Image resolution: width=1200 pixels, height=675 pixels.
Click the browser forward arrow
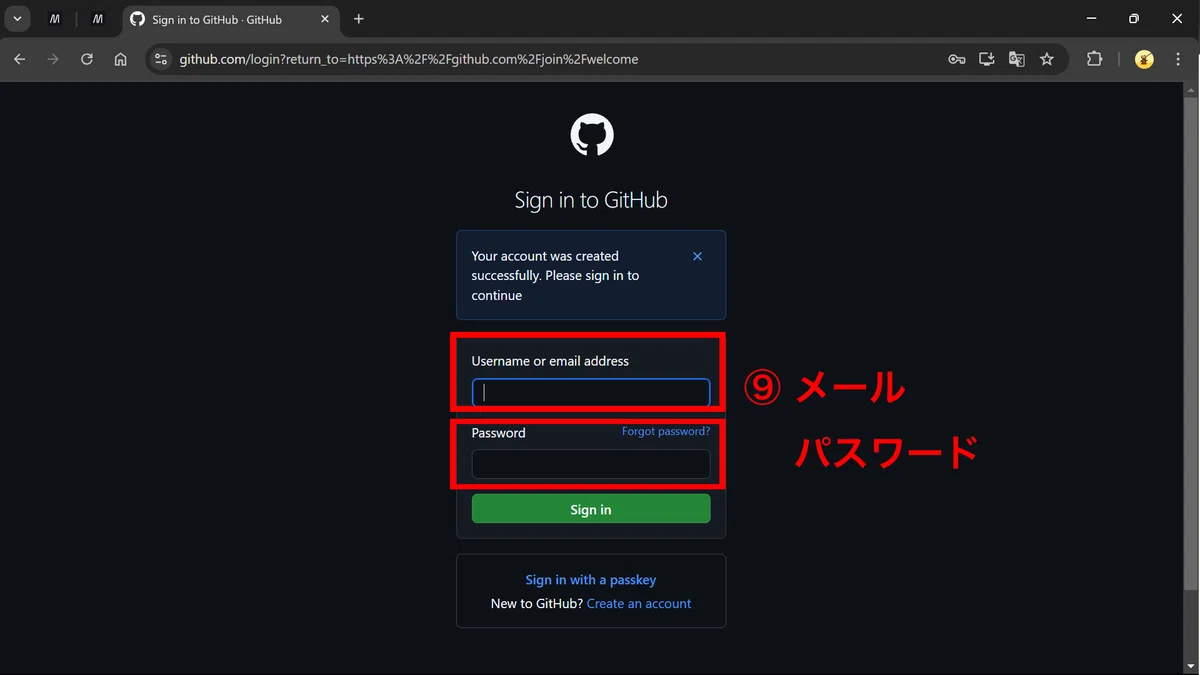pyautogui.click(x=53, y=59)
